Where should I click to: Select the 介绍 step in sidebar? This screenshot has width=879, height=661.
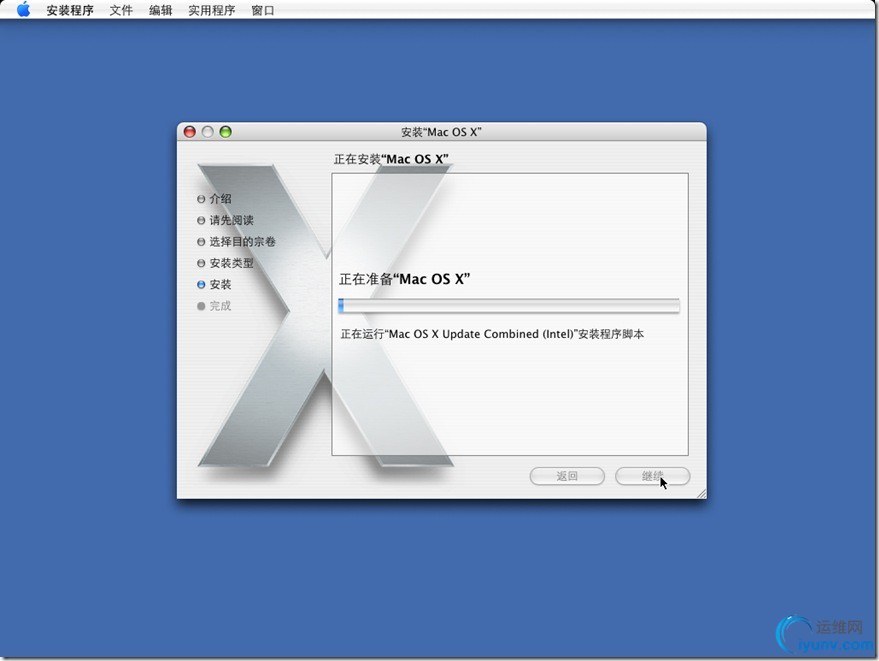tap(220, 198)
